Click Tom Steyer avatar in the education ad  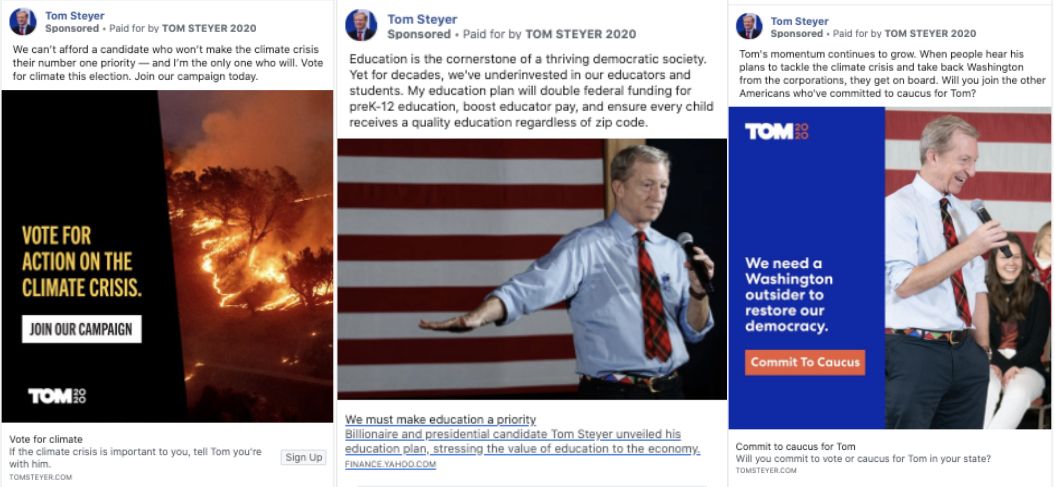click(361, 26)
